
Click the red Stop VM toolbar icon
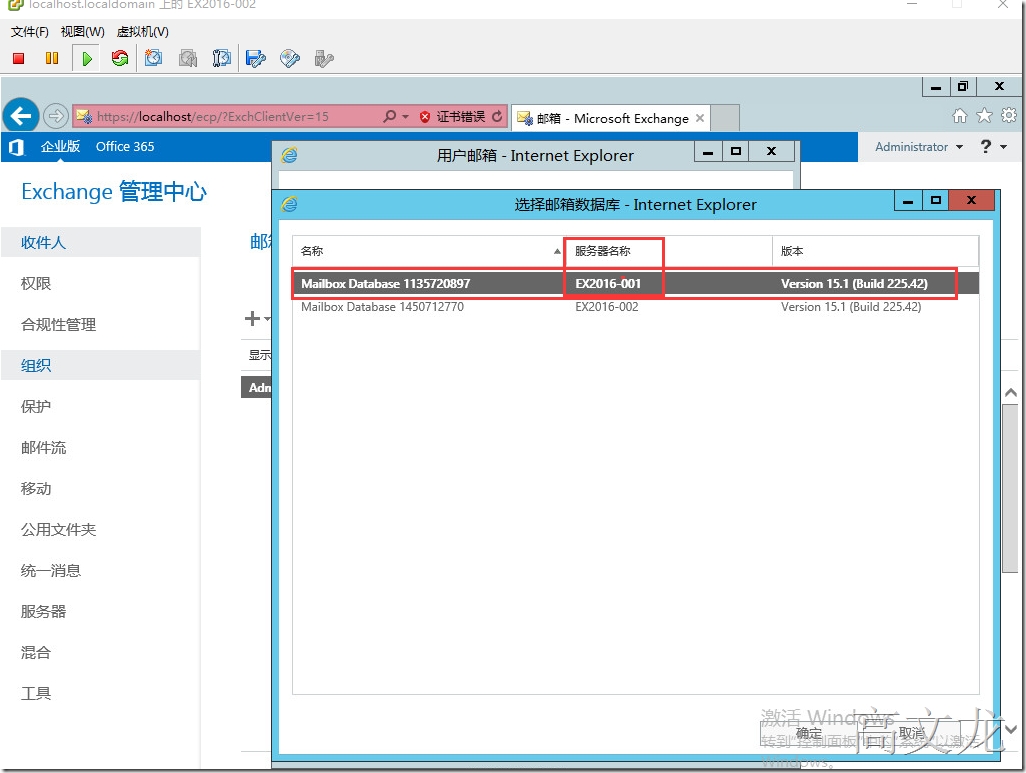(18, 59)
